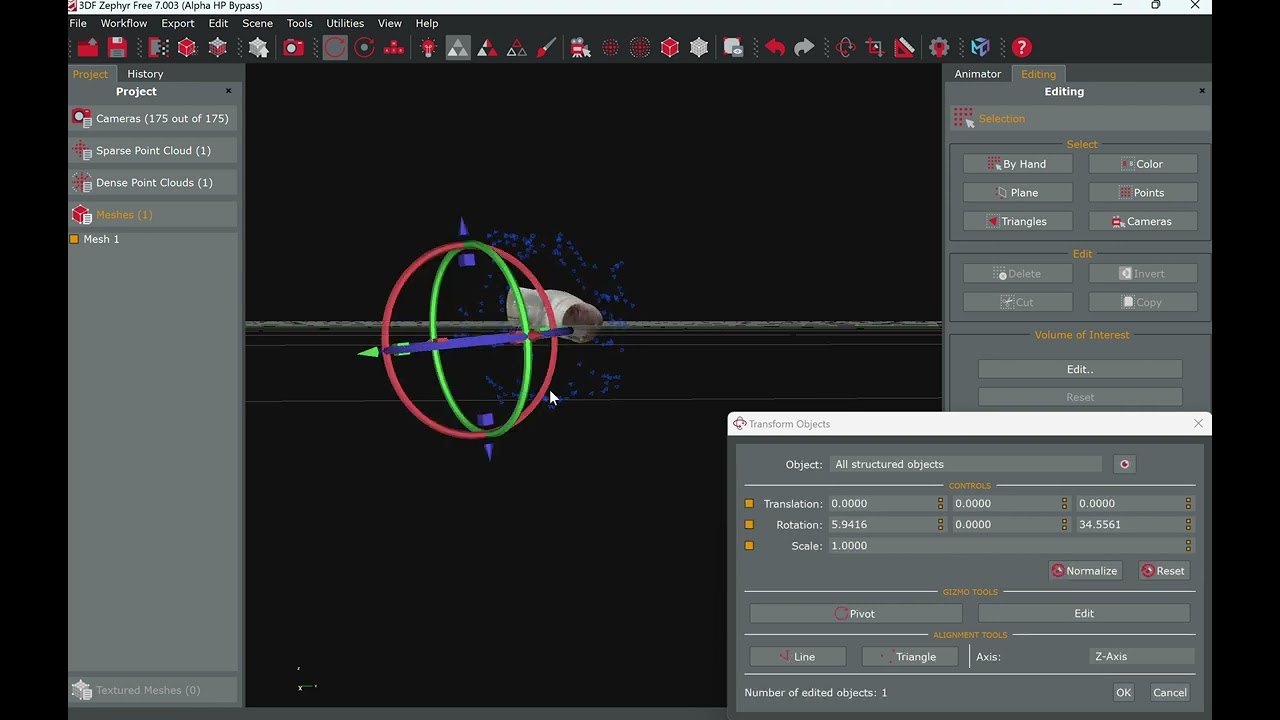Select By Hand selection mode
Viewport: 1280px width, 720px height.
pyautogui.click(x=1018, y=164)
